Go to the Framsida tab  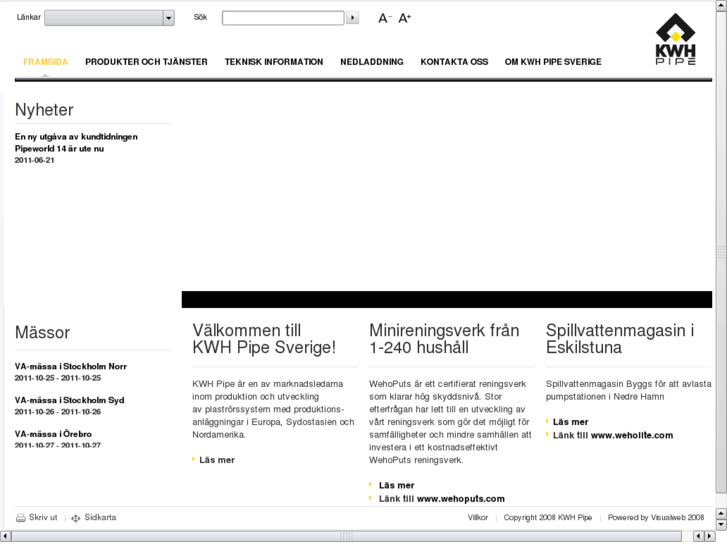click(45, 62)
